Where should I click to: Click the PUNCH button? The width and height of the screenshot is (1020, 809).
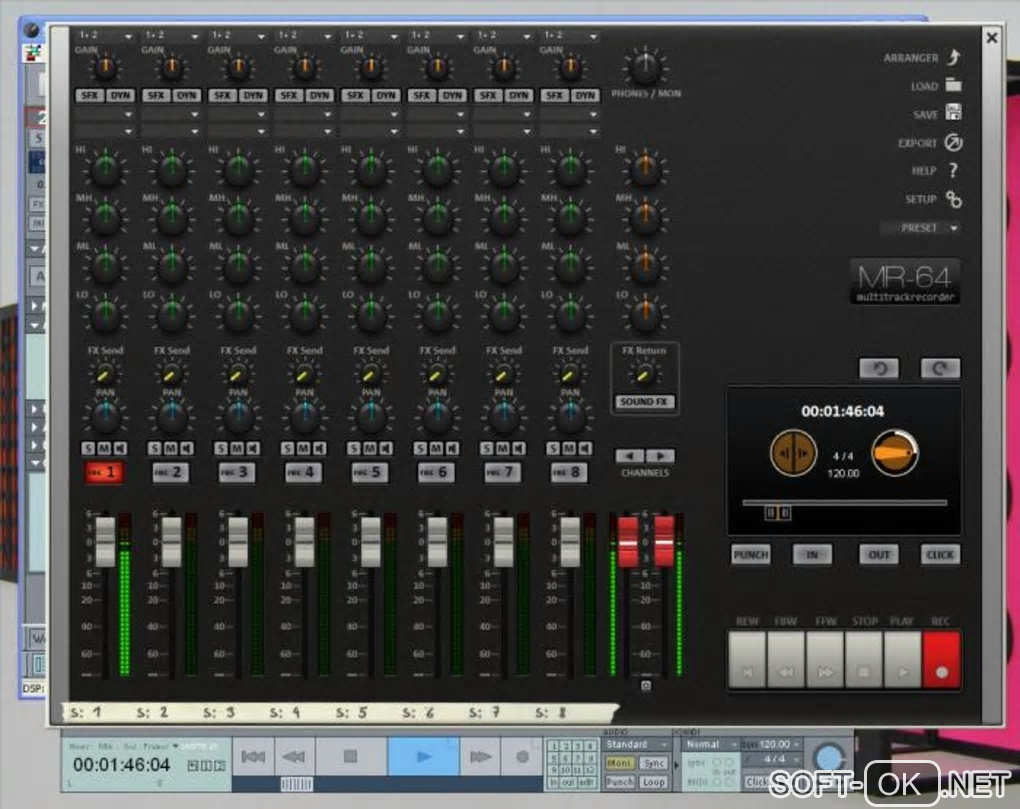pos(751,555)
